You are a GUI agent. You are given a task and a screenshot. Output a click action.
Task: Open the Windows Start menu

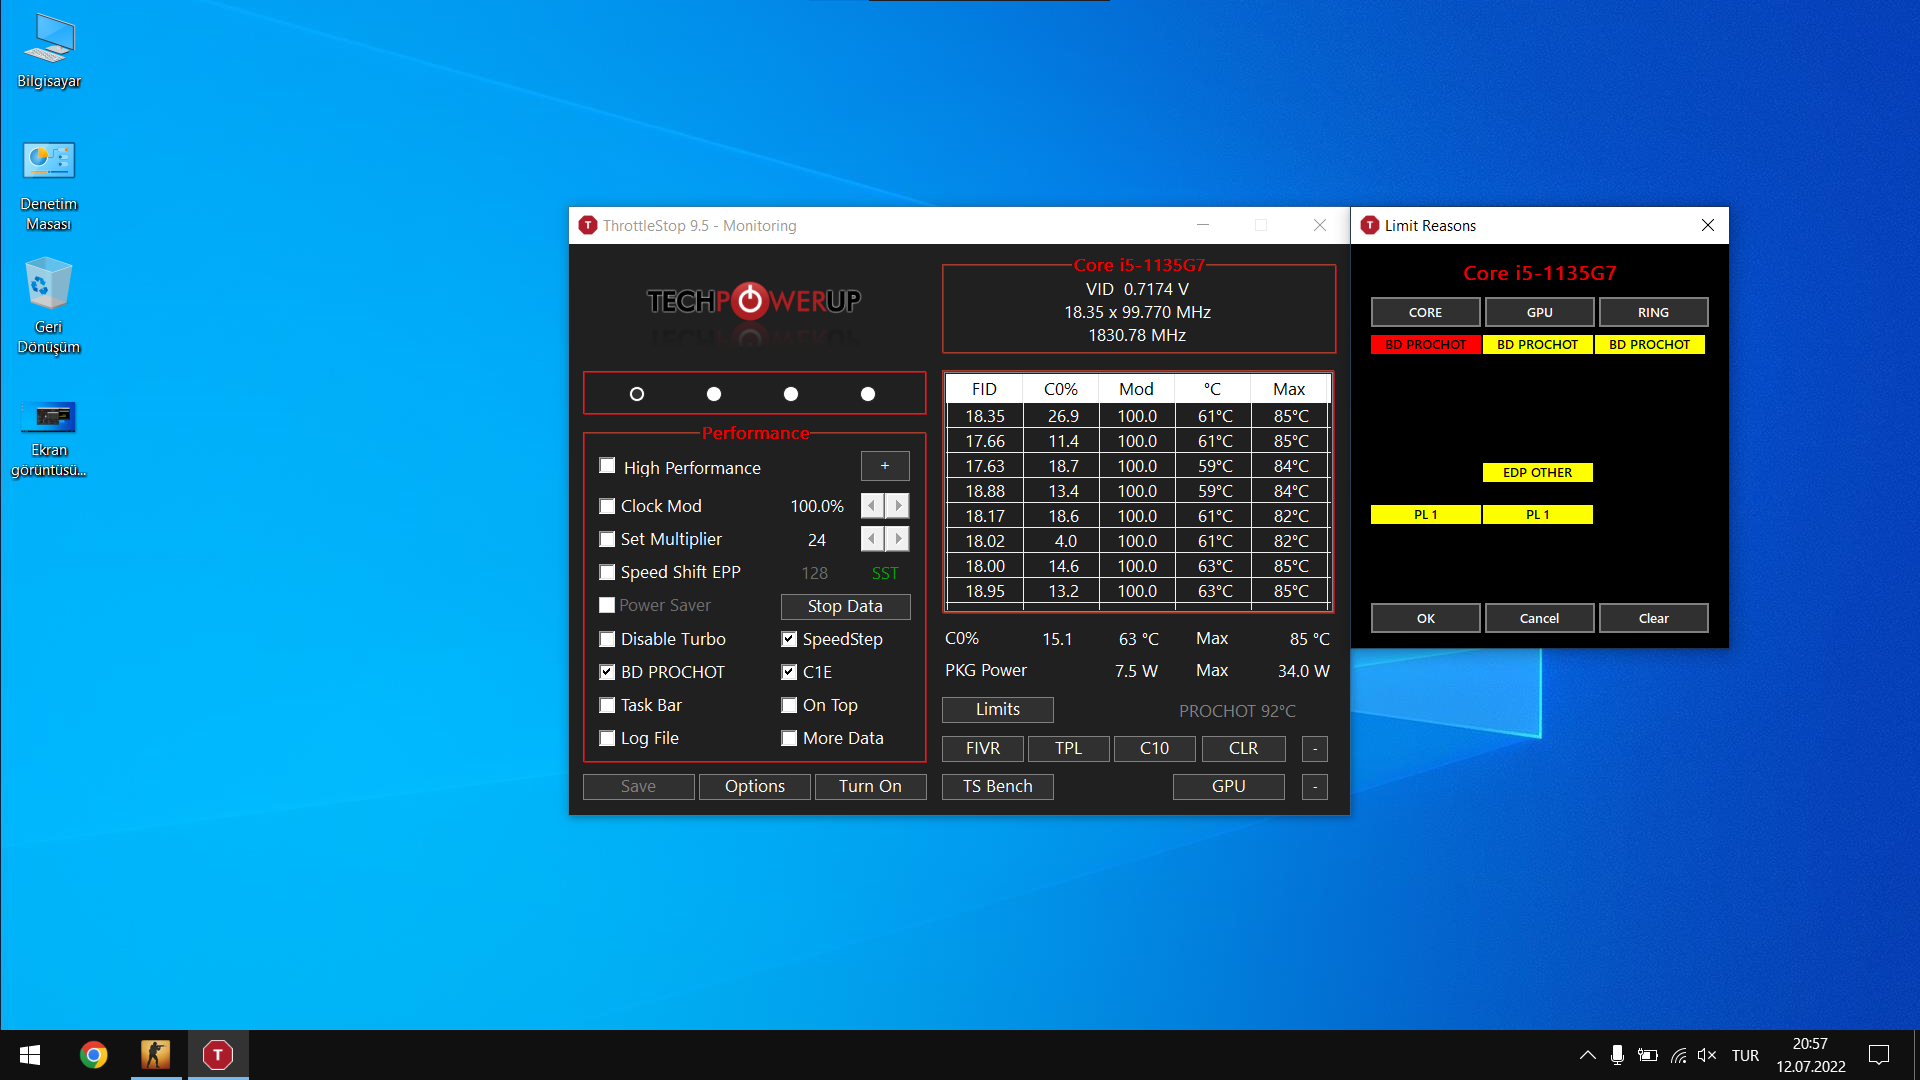30,1055
